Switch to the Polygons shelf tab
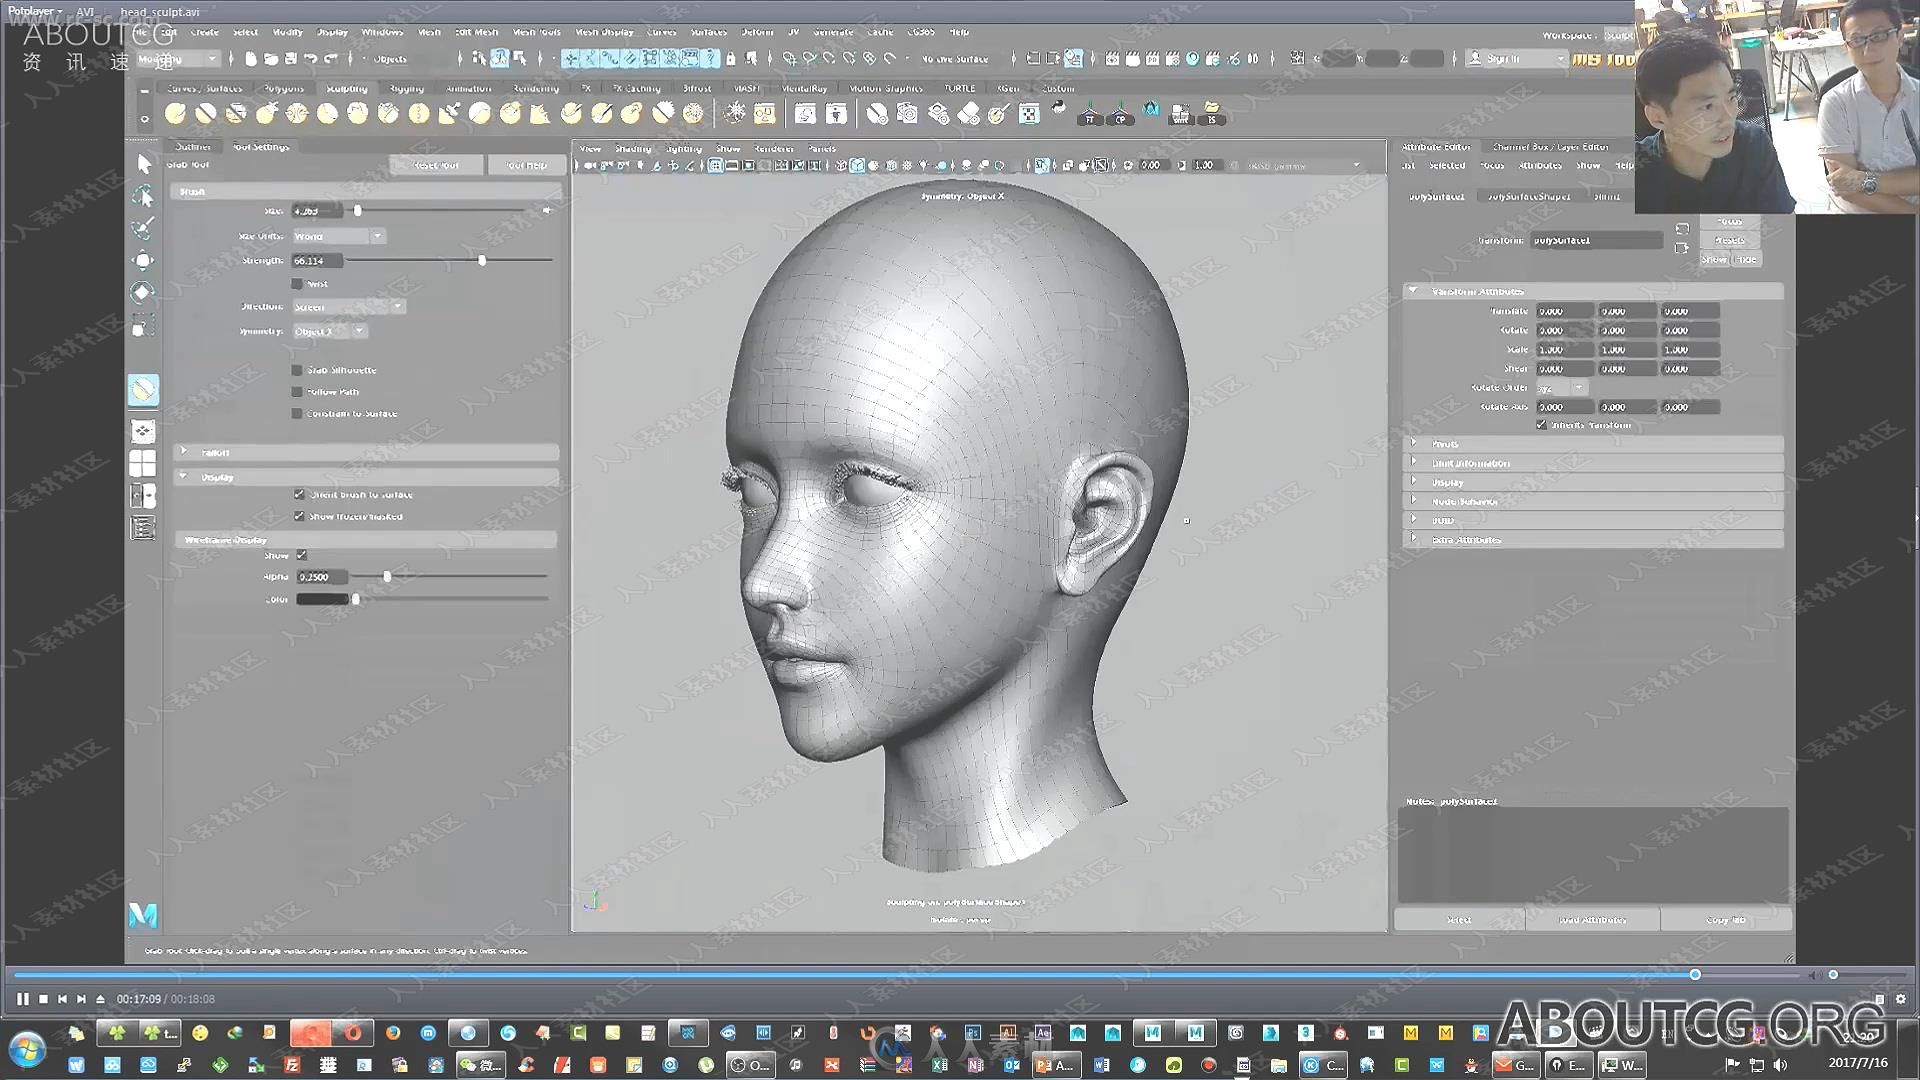Screen dimensions: 1920x1080 coord(284,88)
